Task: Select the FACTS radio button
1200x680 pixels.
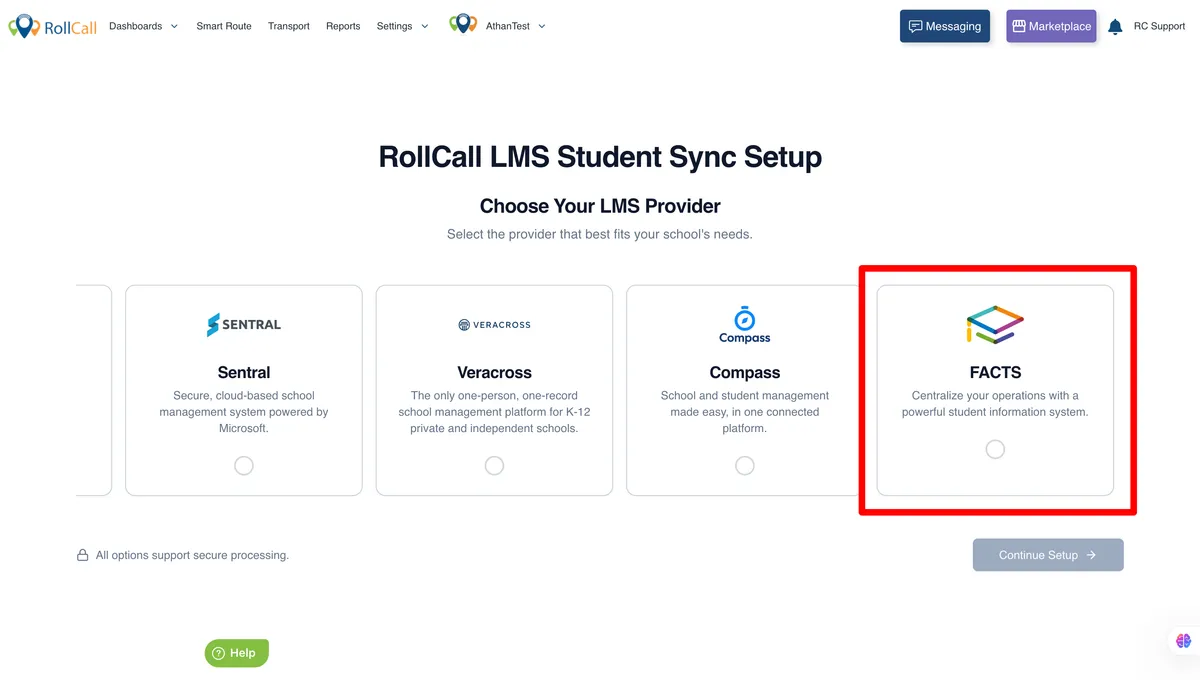Action: 995,450
